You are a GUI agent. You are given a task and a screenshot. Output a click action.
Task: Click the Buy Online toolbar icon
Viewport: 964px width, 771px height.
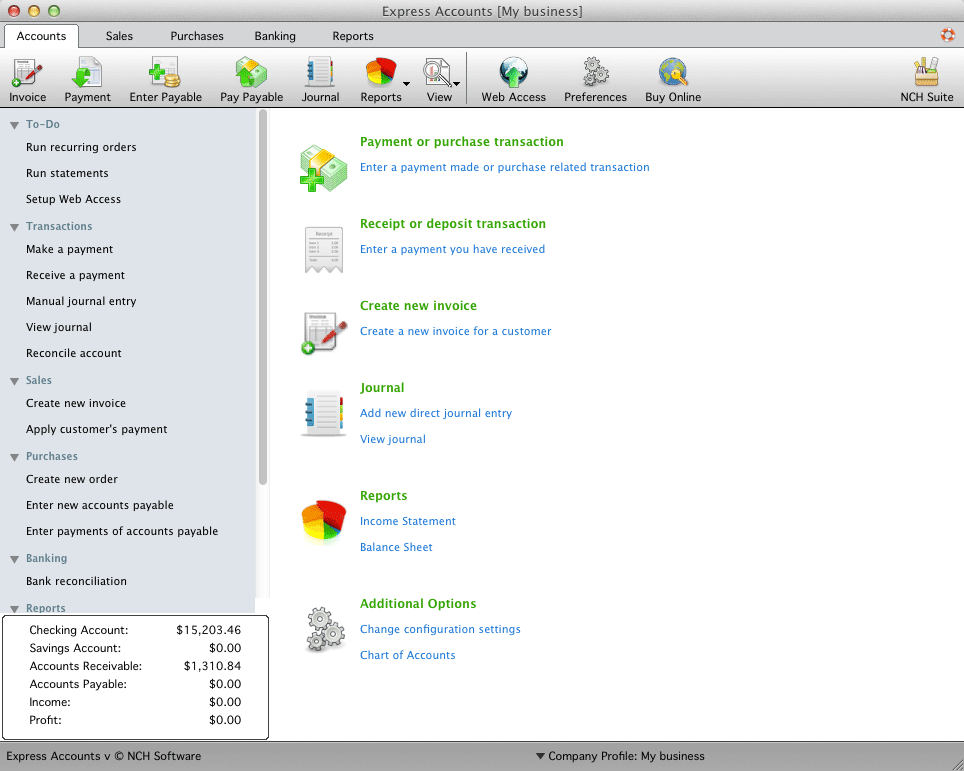click(673, 79)
